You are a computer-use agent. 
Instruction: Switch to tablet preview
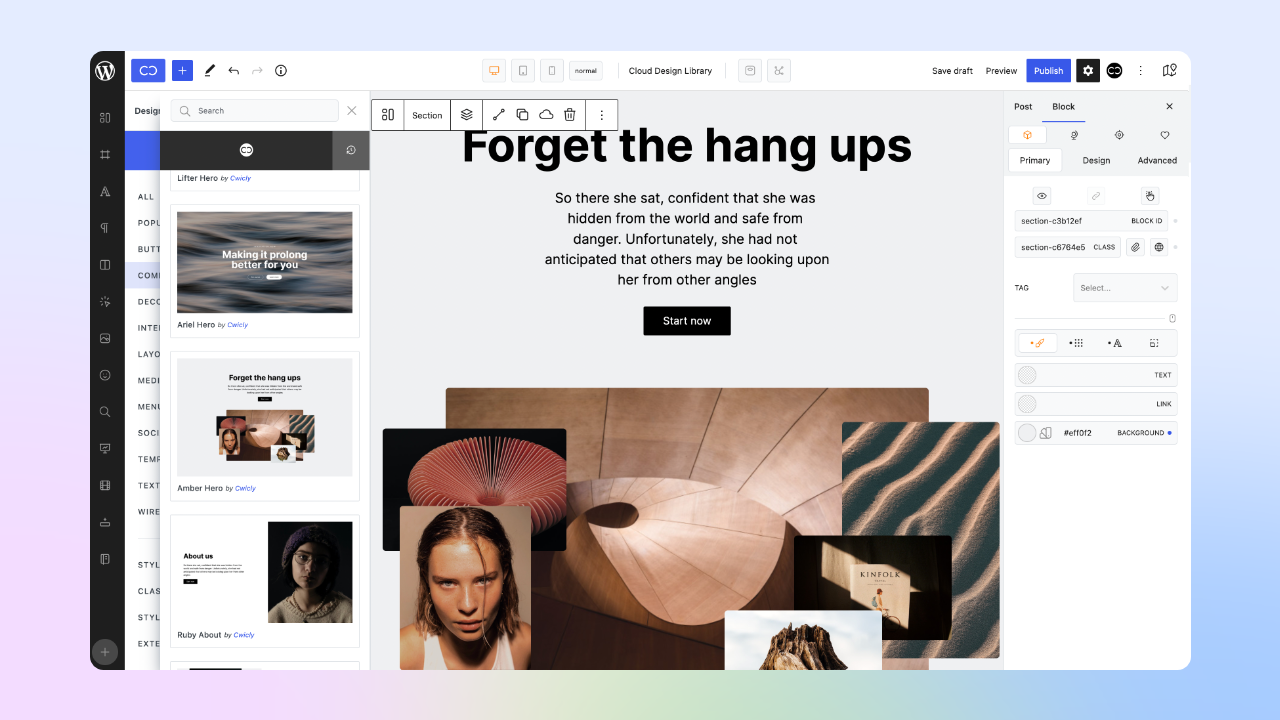523,71
